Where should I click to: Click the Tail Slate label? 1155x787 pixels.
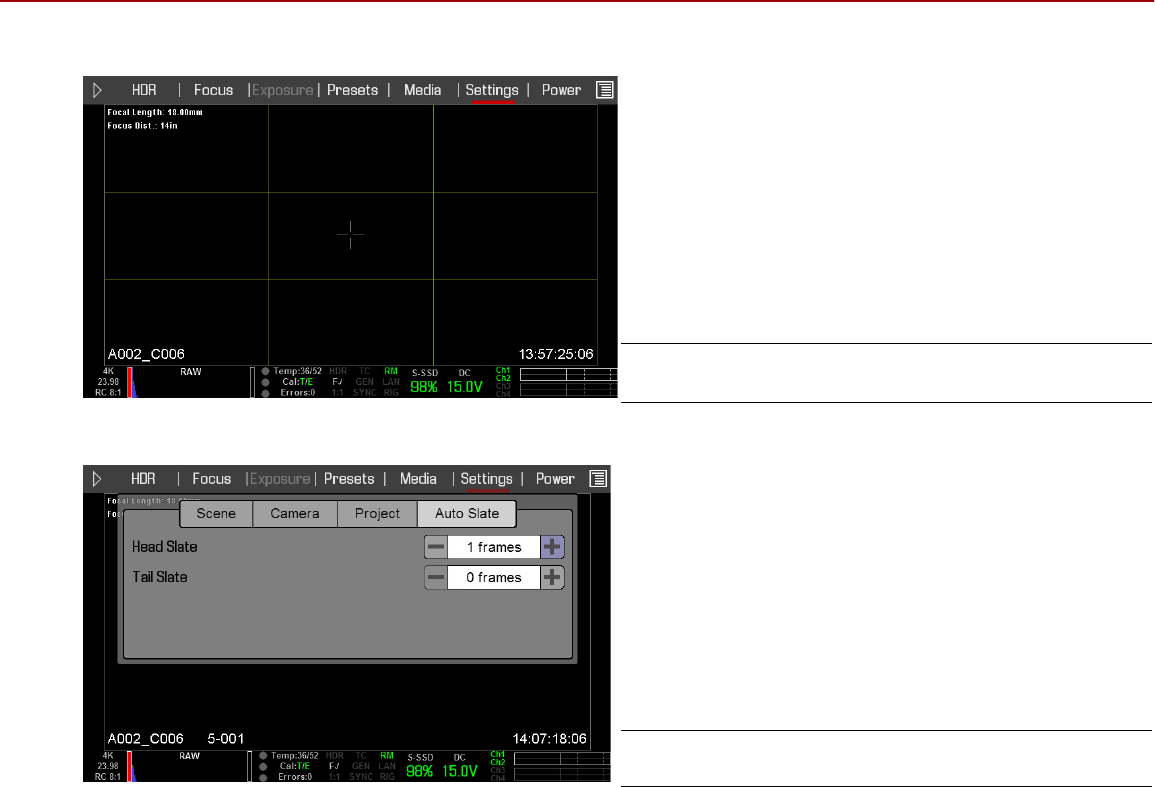(160, 577)
